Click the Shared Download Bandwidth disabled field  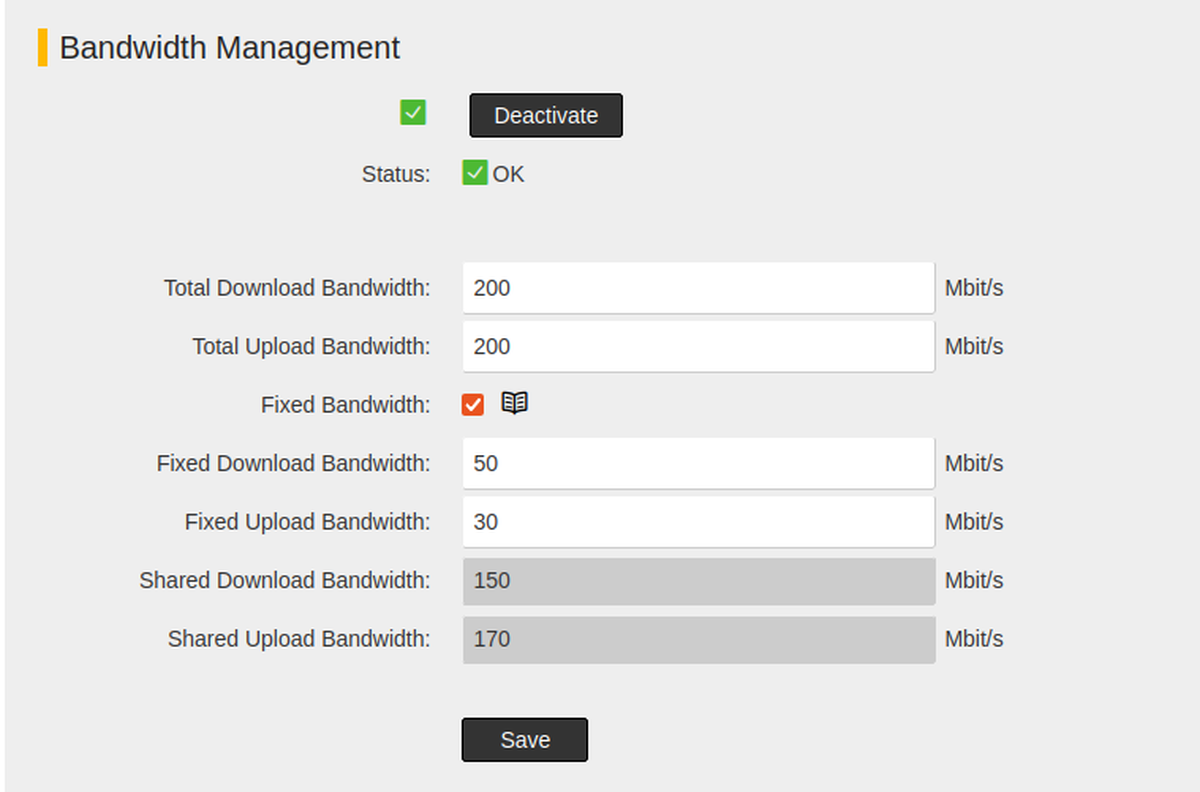tap(698, 580)
